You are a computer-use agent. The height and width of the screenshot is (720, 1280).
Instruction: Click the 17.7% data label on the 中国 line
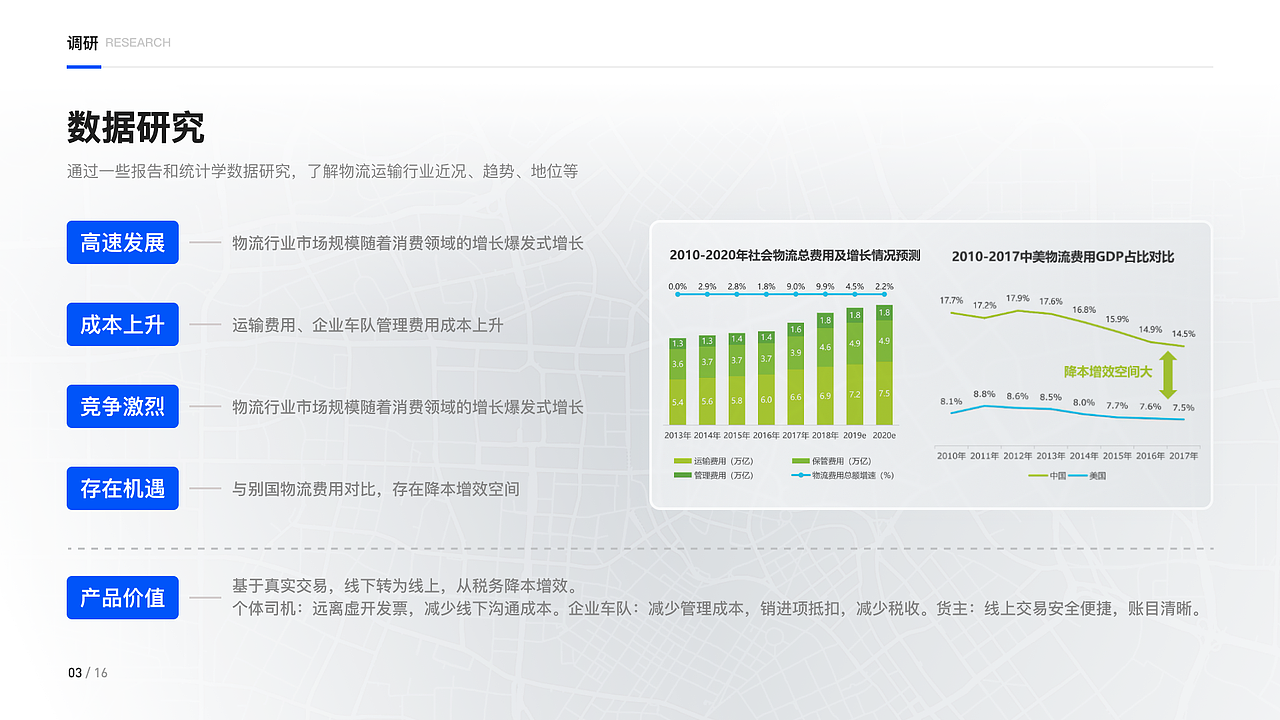tap(951, 300)
